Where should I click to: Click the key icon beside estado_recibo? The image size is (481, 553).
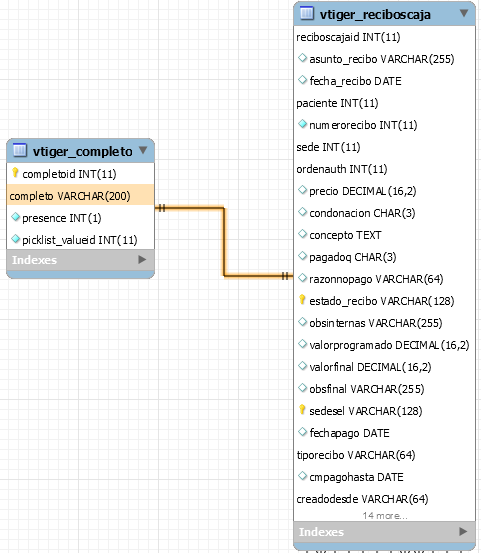302,300
